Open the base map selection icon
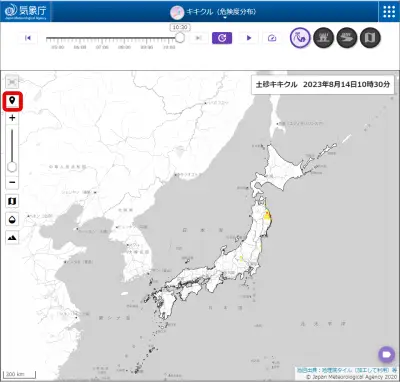 (12, 201)
